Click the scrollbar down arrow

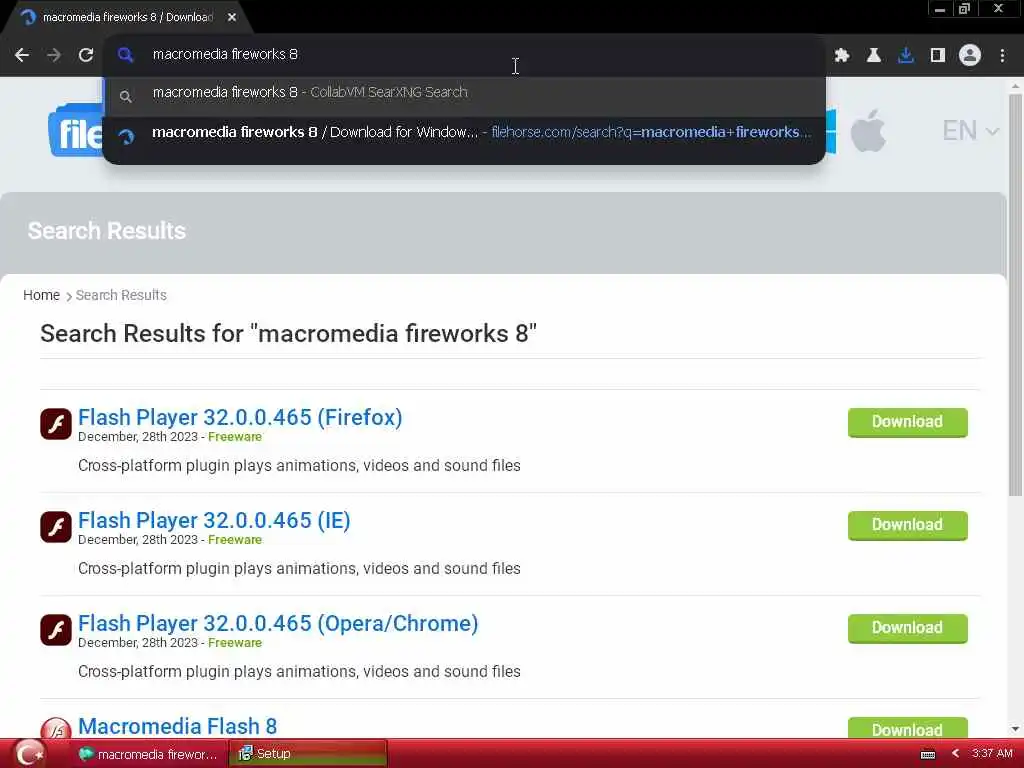(x=1015, y=729)
